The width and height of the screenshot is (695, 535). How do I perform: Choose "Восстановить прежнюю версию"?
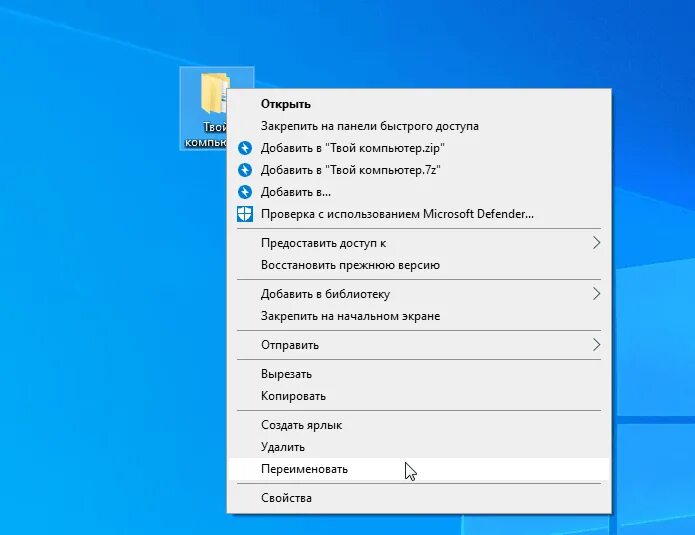click(419, 265)
